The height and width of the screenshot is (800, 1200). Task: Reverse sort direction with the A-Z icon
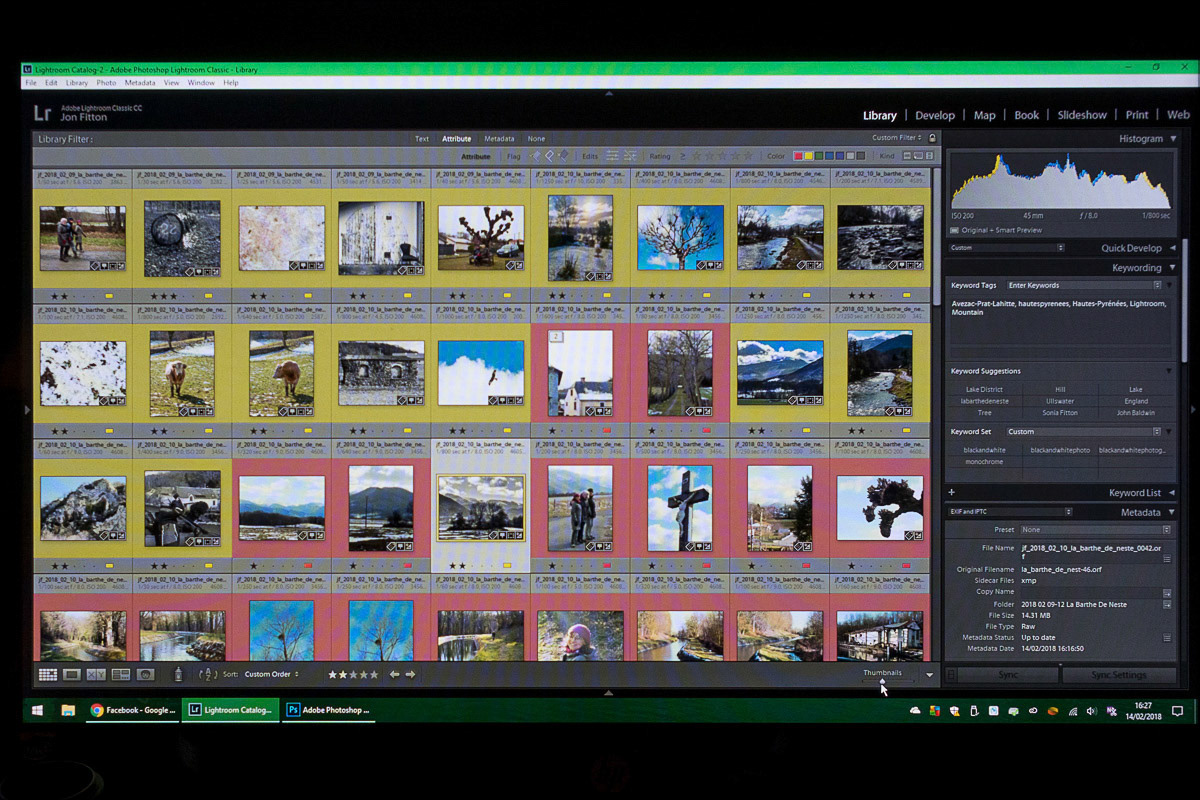point(208,675)
